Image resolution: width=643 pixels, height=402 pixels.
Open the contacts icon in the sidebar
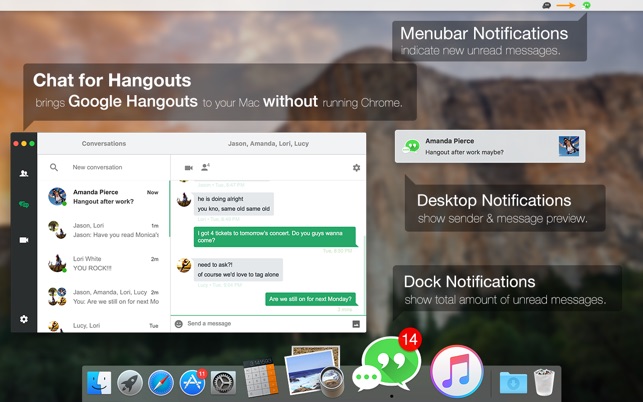(x=24, y=173)
